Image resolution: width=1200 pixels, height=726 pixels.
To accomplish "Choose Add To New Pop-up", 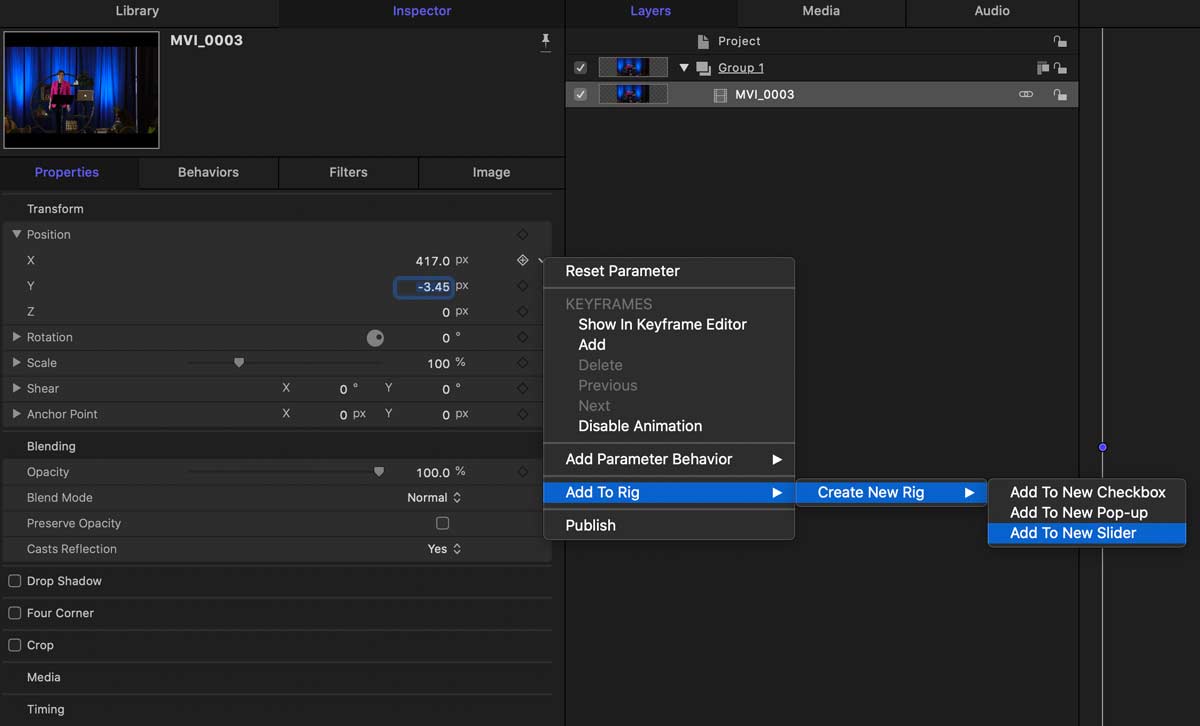I will click(1087, 512).
